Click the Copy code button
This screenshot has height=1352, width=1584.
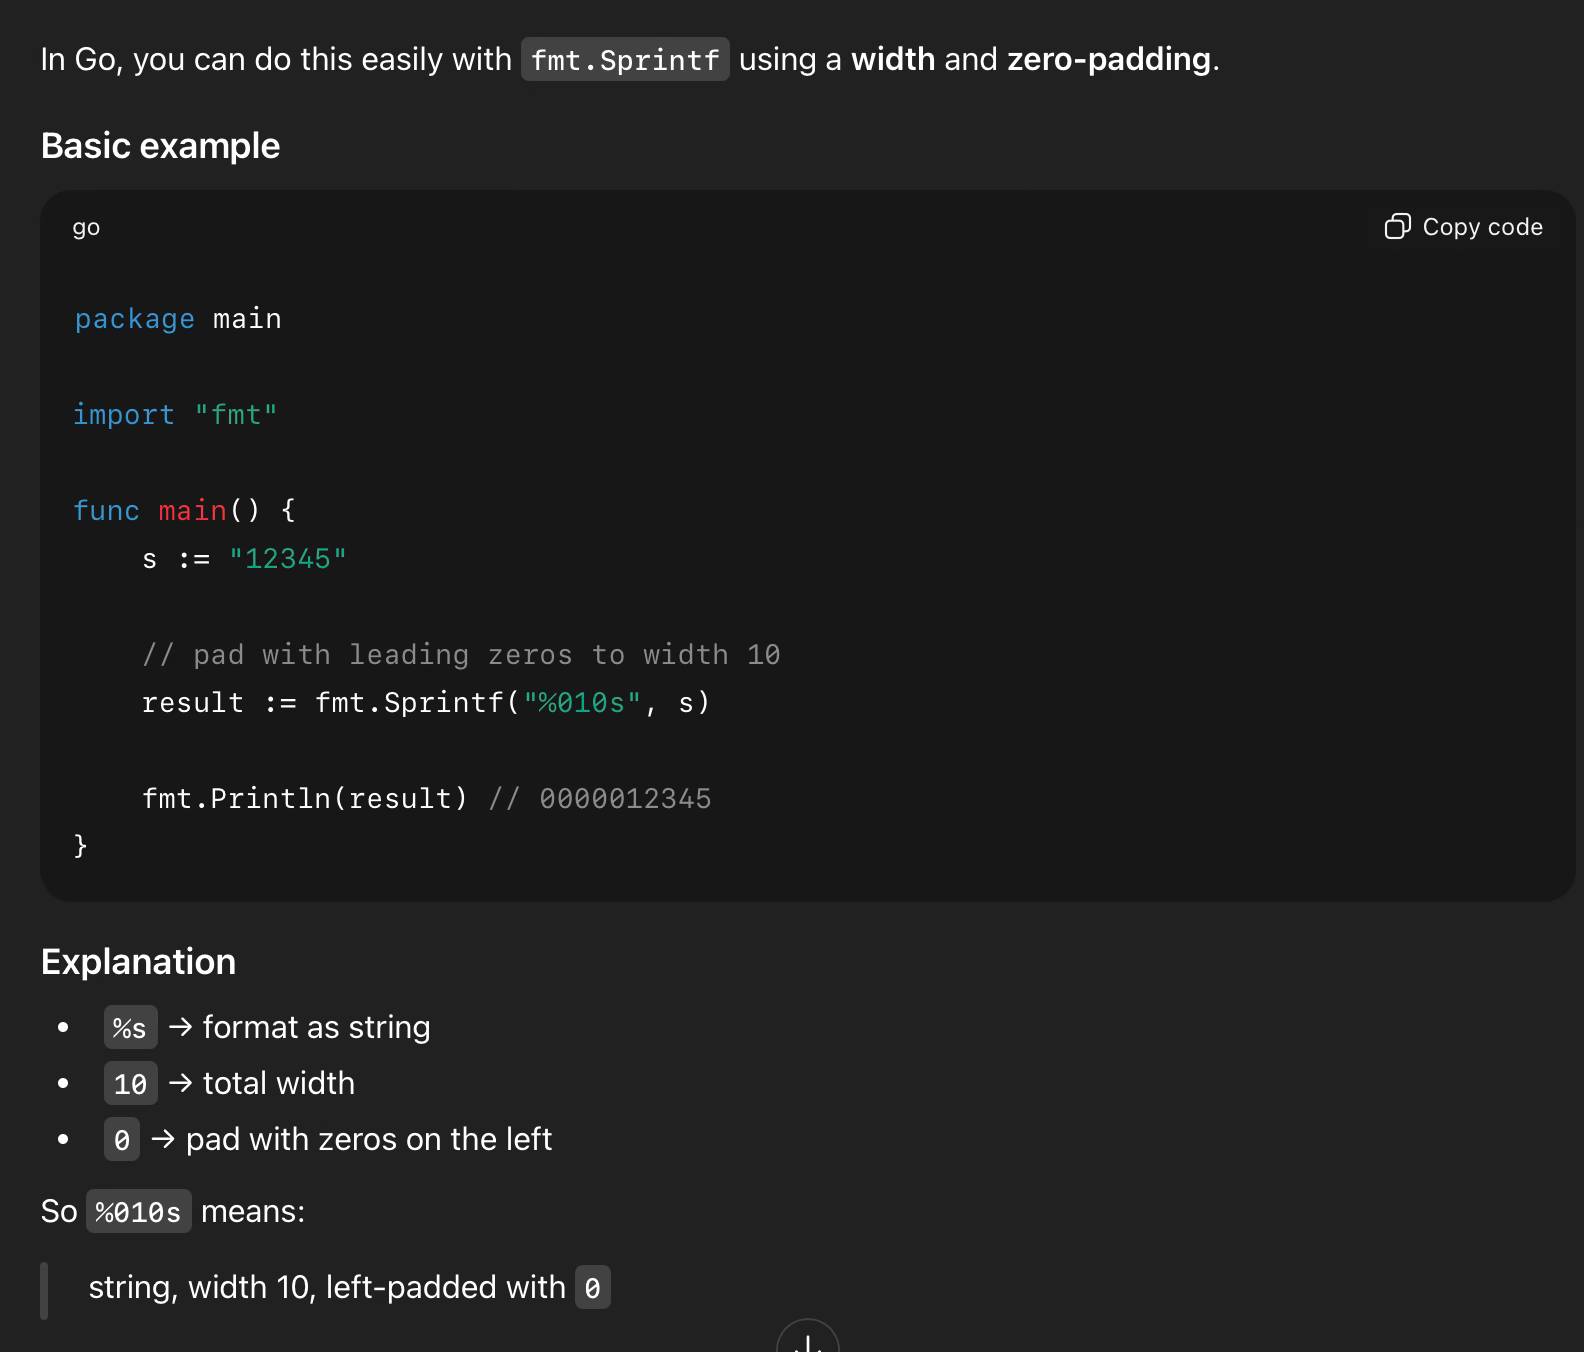(x=1463, y=227)
